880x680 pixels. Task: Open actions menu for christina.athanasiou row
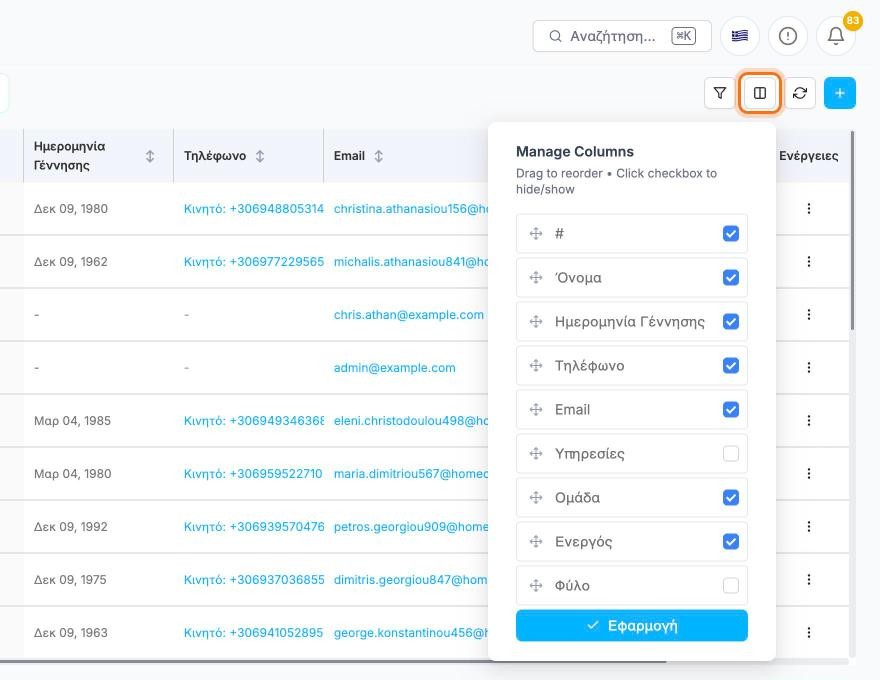coord(809,209)
